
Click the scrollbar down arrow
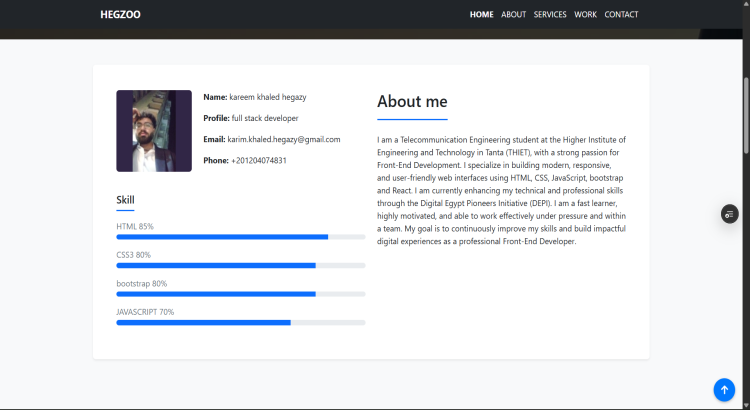(746, 406)
